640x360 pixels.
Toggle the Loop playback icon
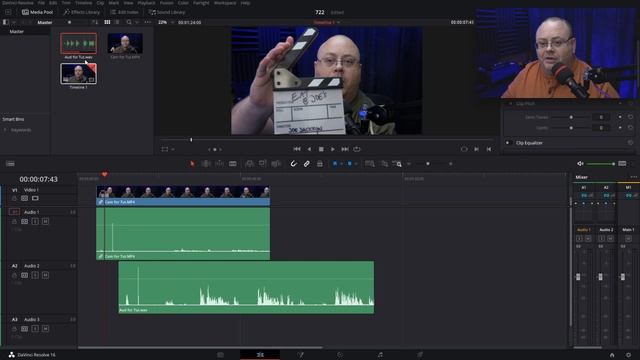tap(357, 149)
